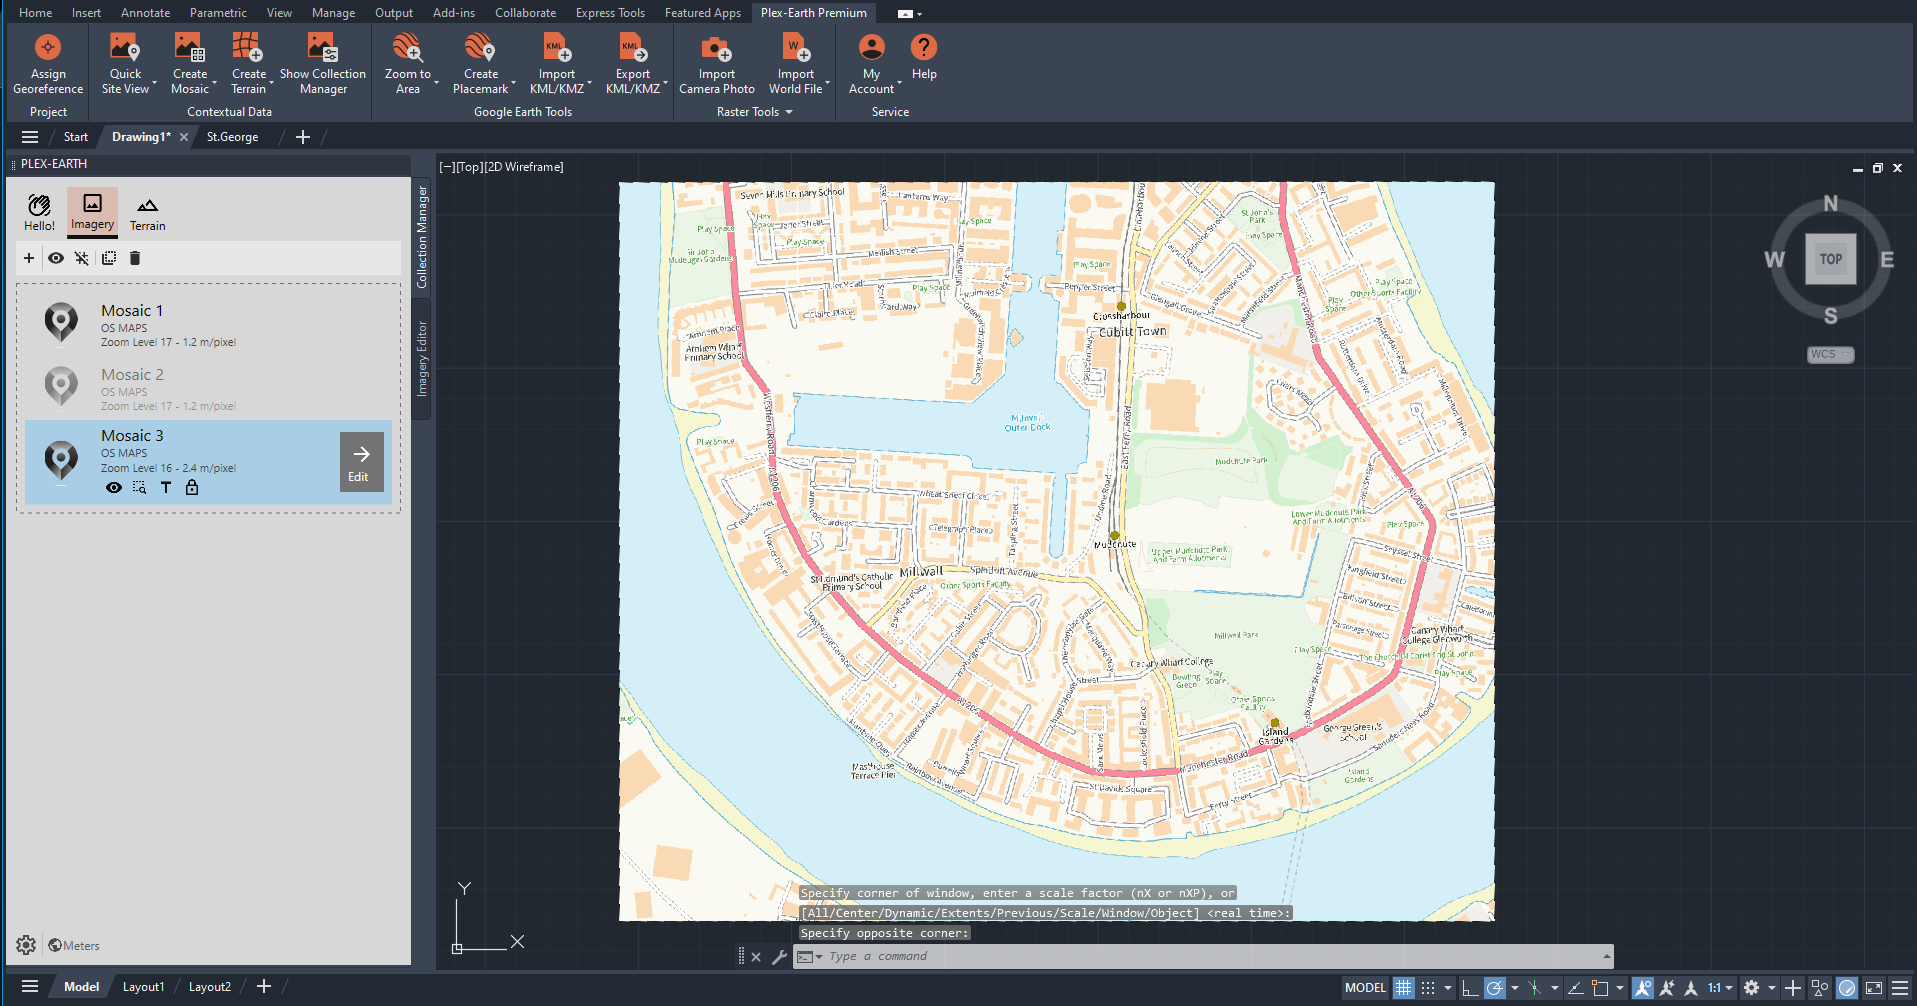Open My Account
This screenshot has width=1917, height=1006.
[x=872, y=64]
